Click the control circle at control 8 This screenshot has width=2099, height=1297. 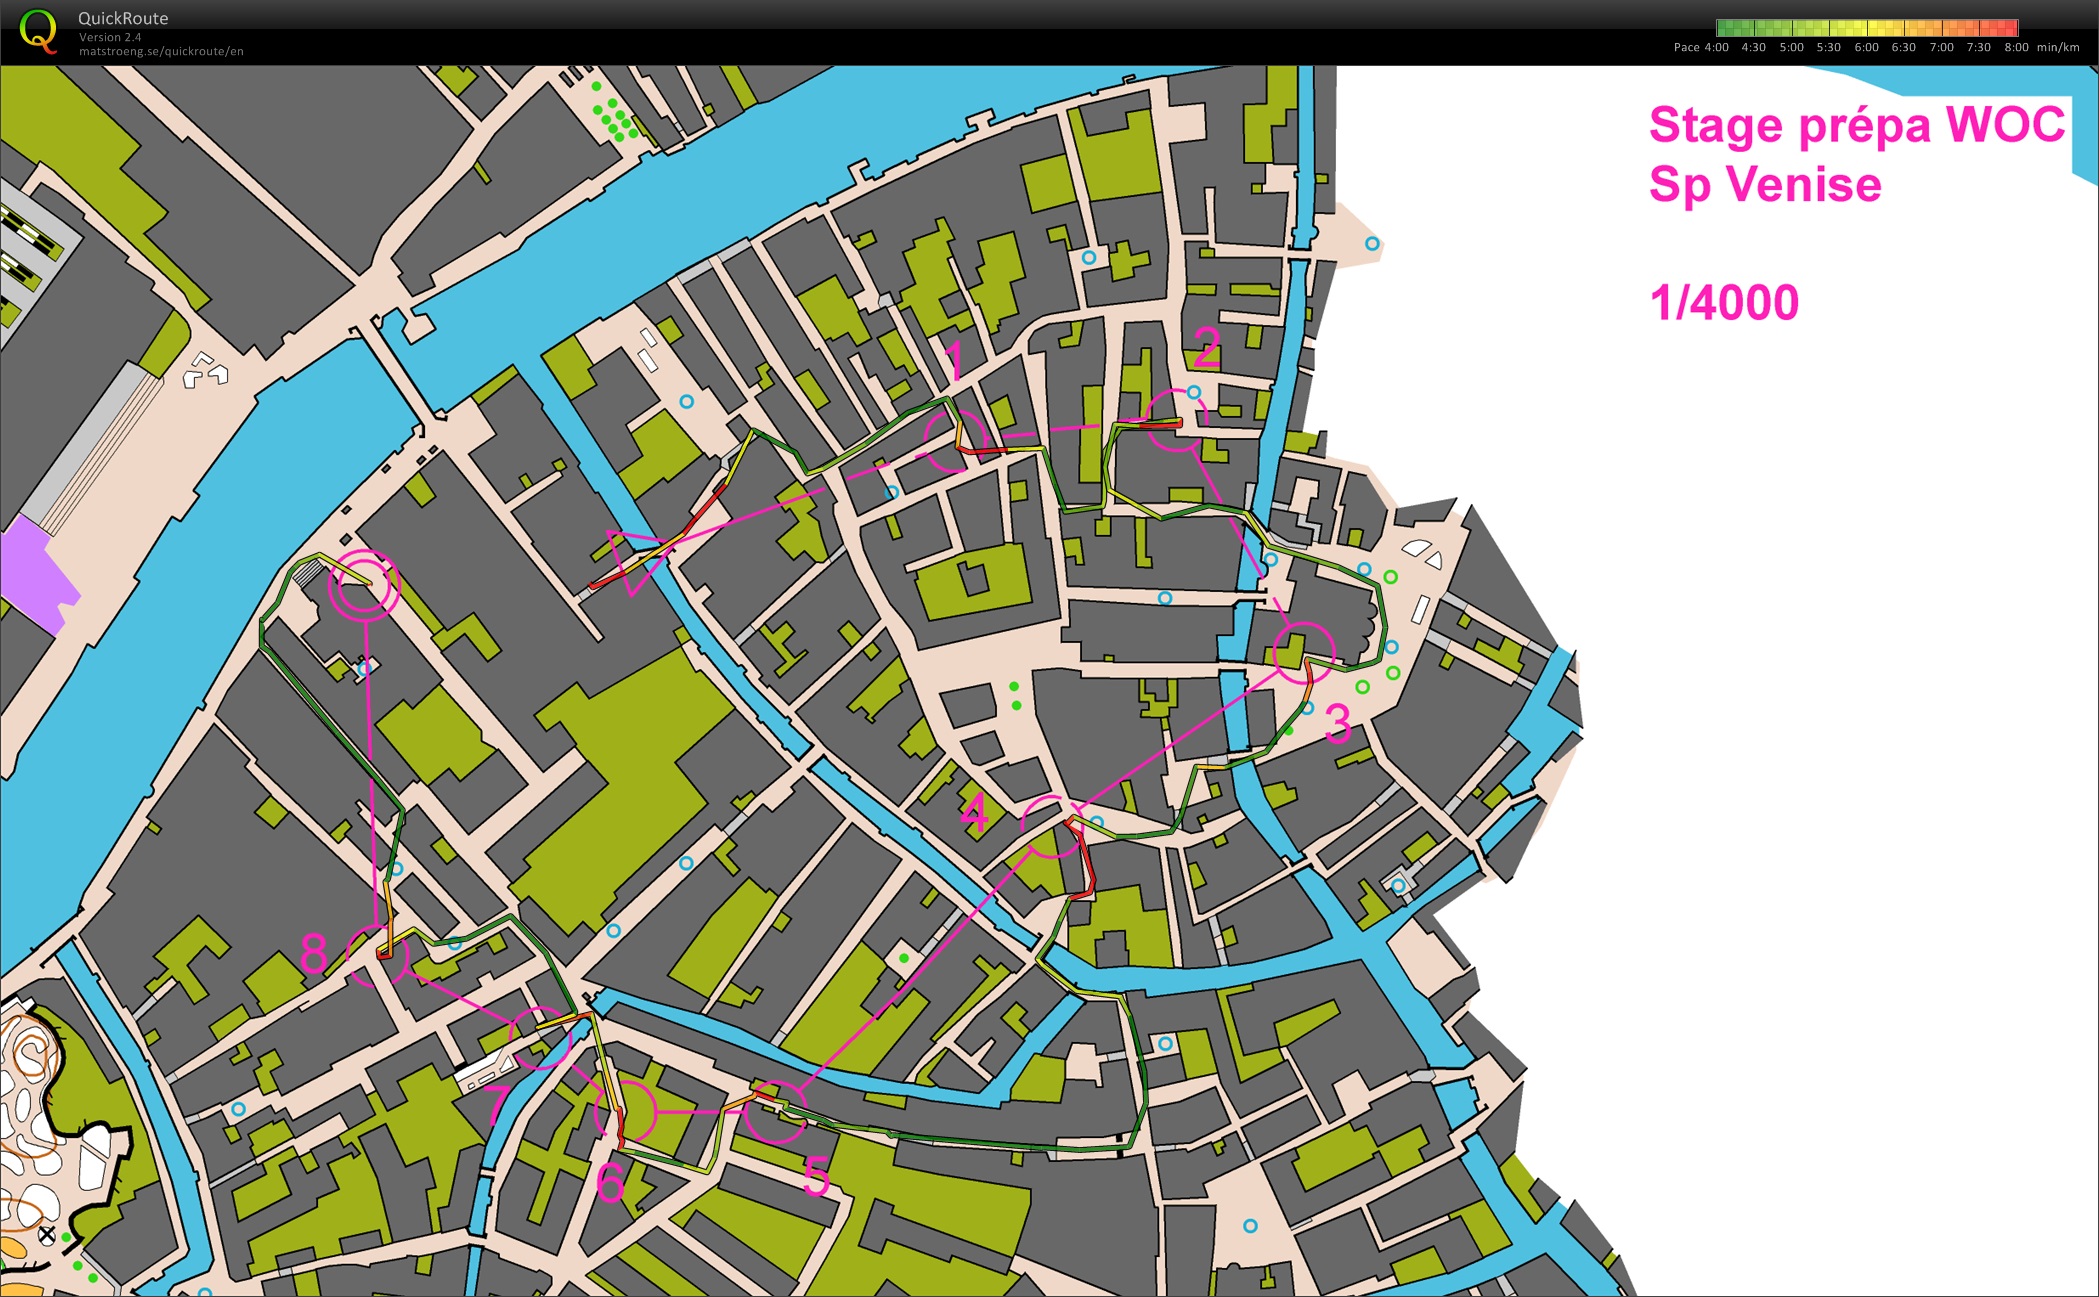[x=378, y=955]
